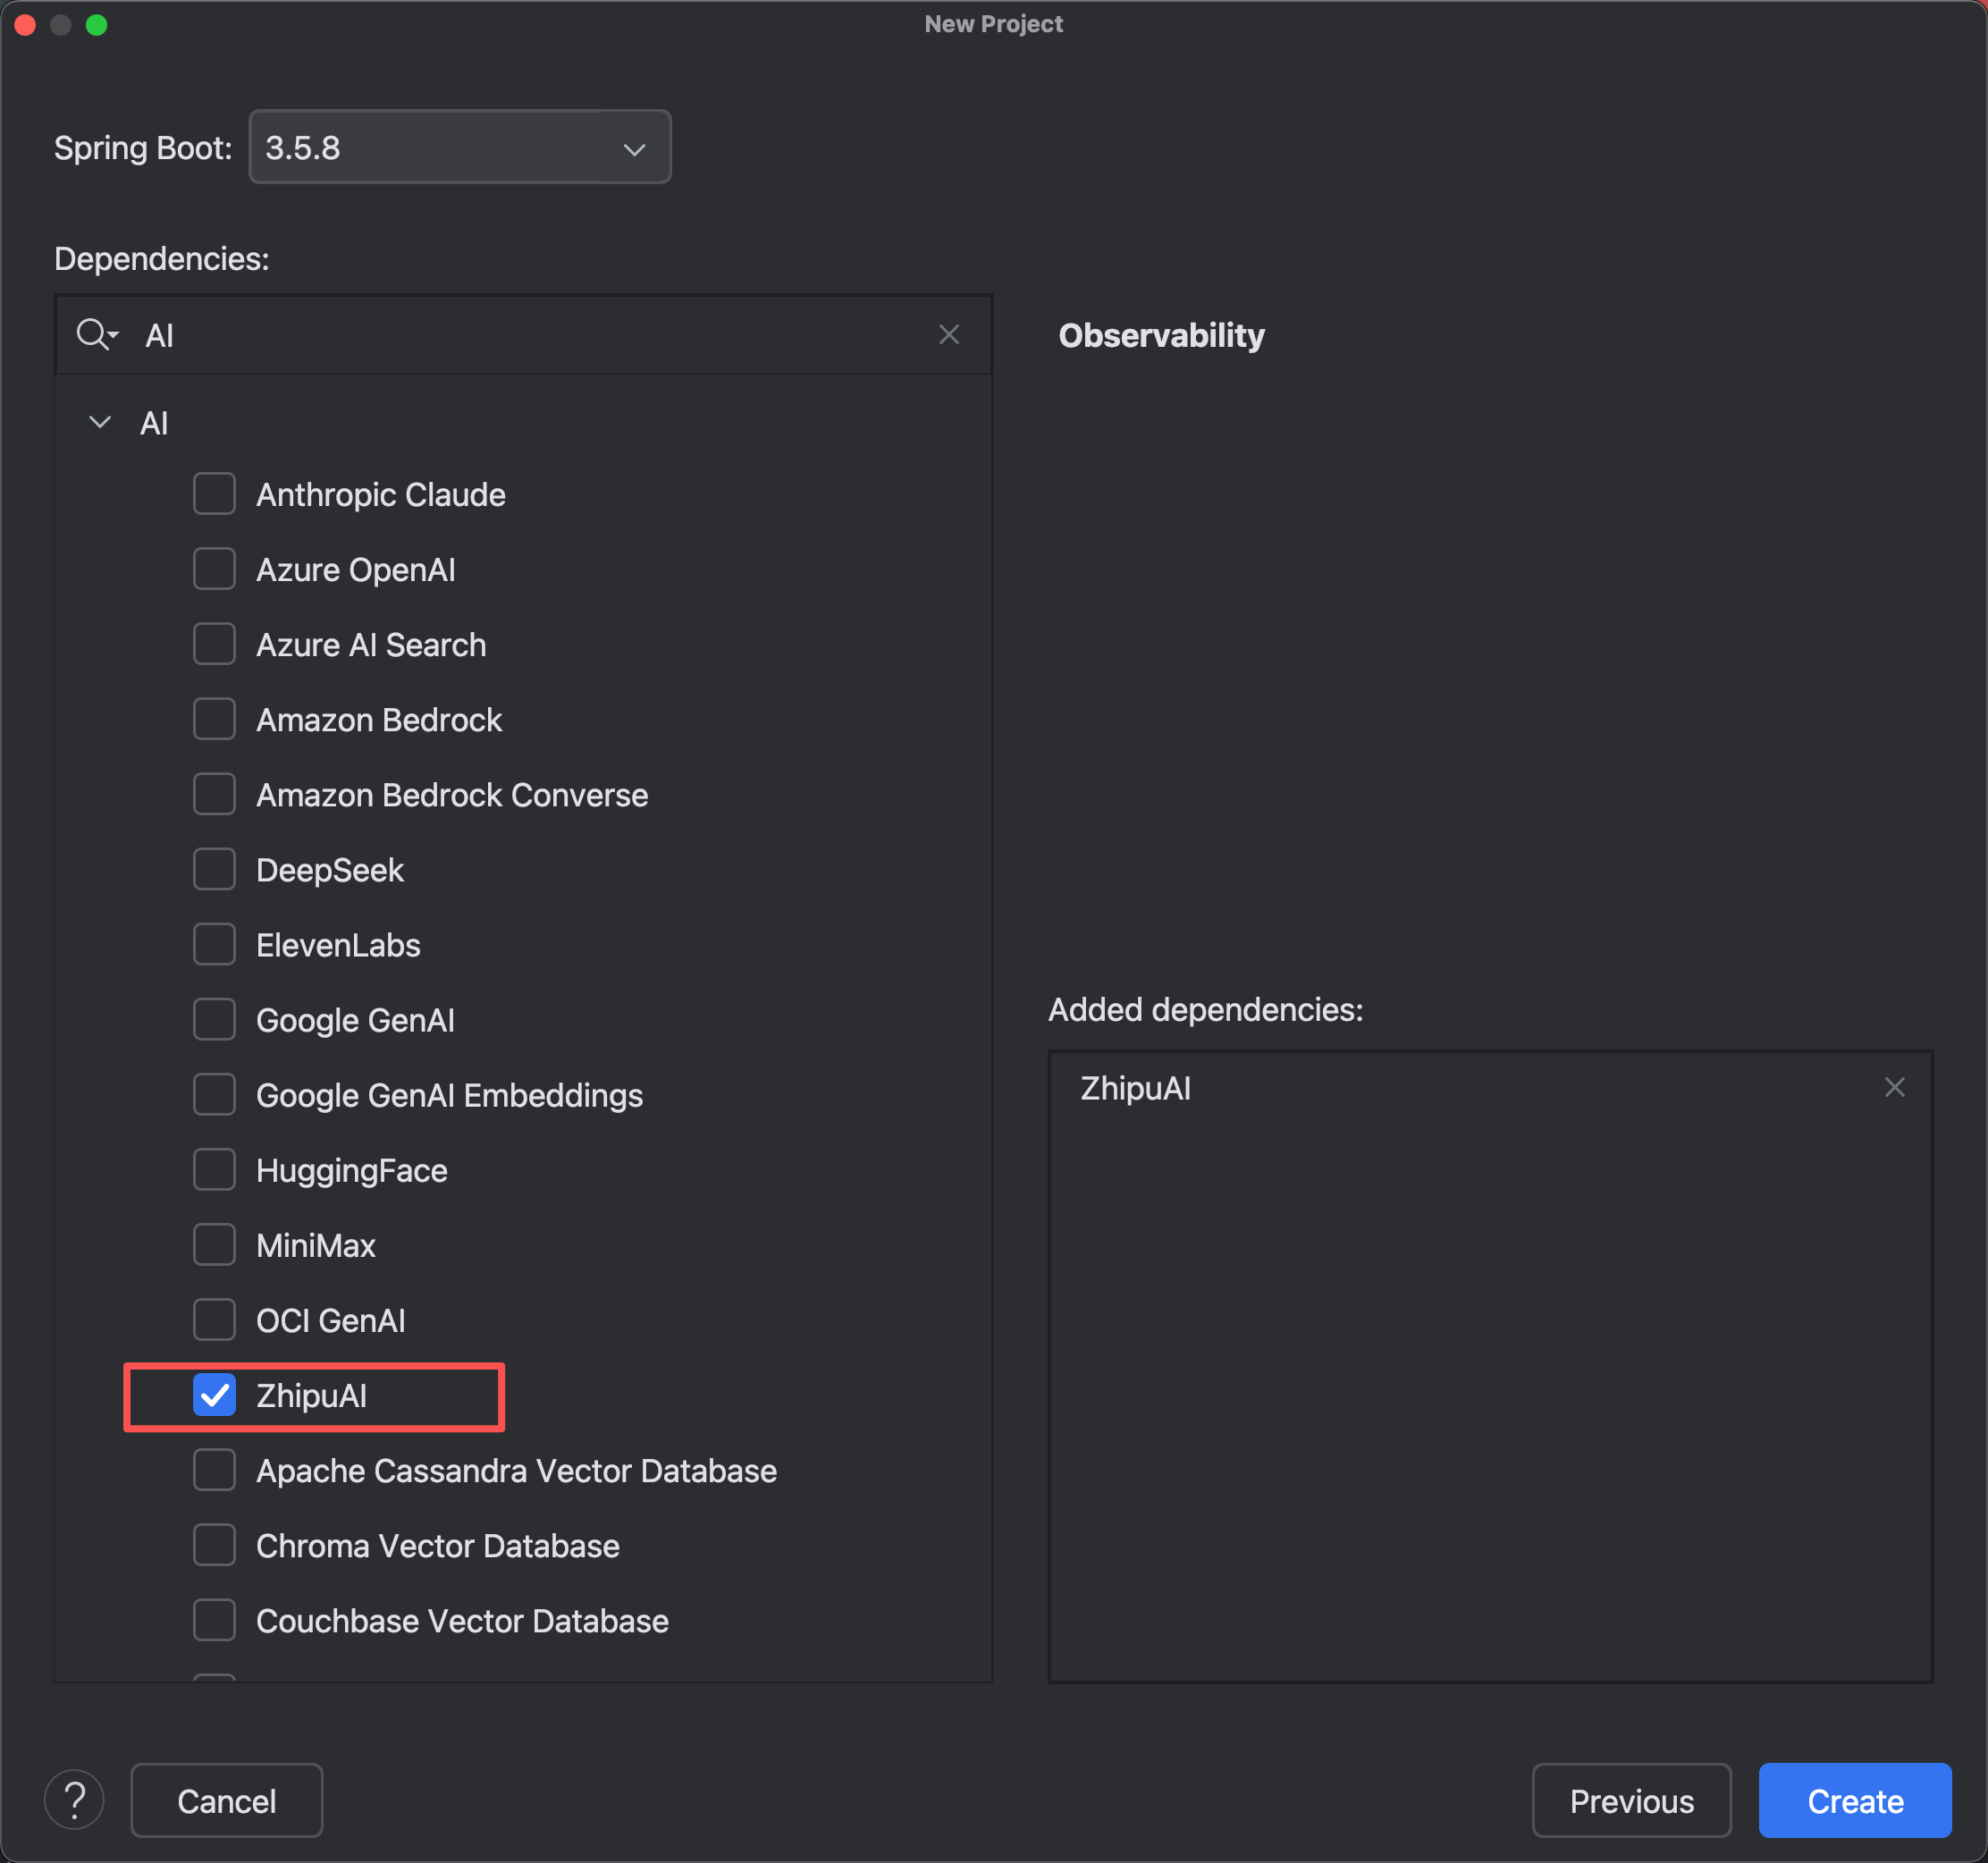Remove ZhipuAI from added dependencies

1893,1087
